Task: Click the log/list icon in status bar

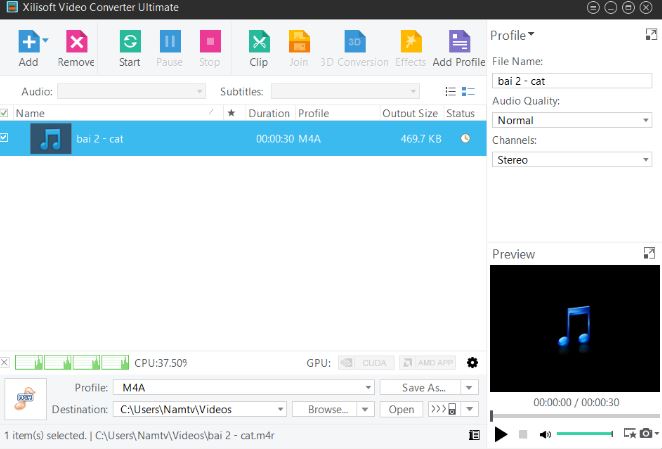Action: click(474, 435)
